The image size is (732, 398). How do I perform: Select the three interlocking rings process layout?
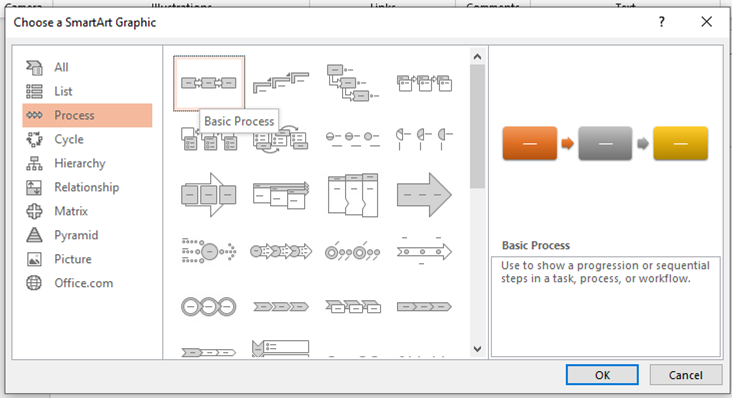tap(209, 307)
